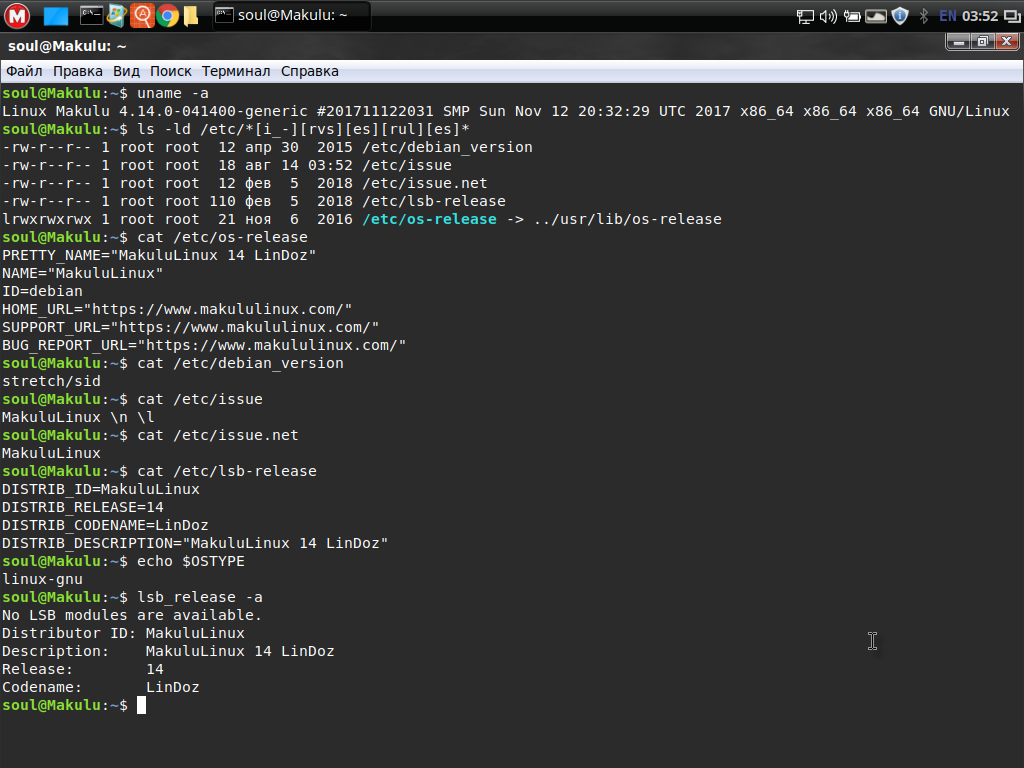Click the 'uname -a' command text
Image resolution: width=1024 pixels, height=768 pixels.
[x=172, y=93]
